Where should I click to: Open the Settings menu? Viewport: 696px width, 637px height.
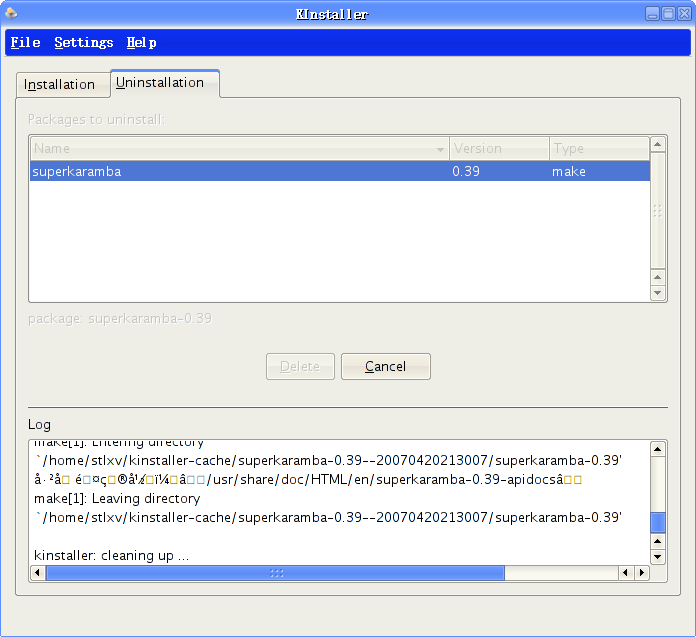[x=83, y=43]
